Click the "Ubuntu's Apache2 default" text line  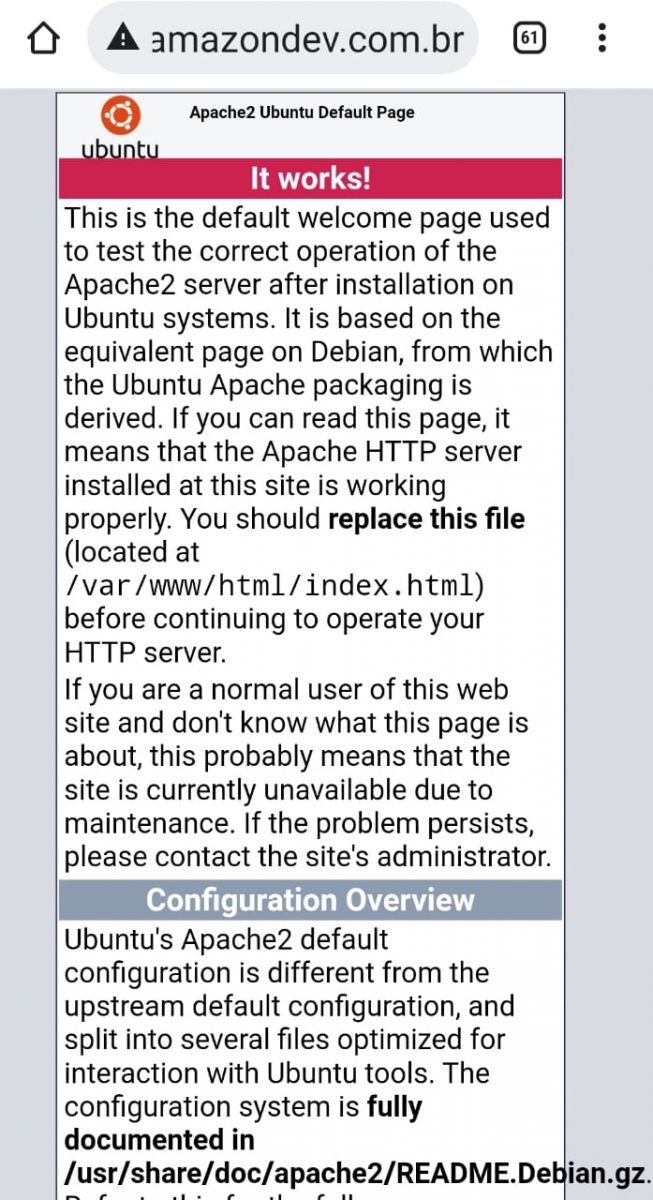226,940
